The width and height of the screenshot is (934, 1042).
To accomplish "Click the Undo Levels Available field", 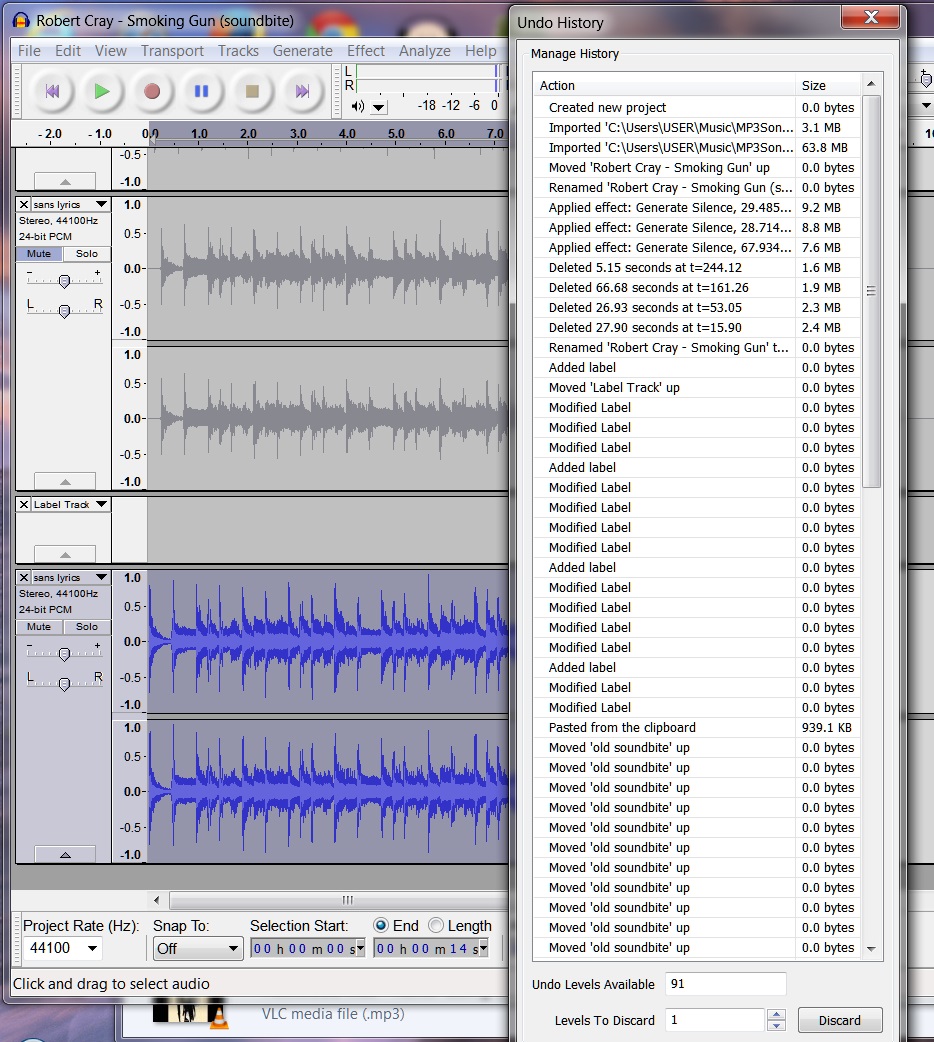I will tap(725, 984).
